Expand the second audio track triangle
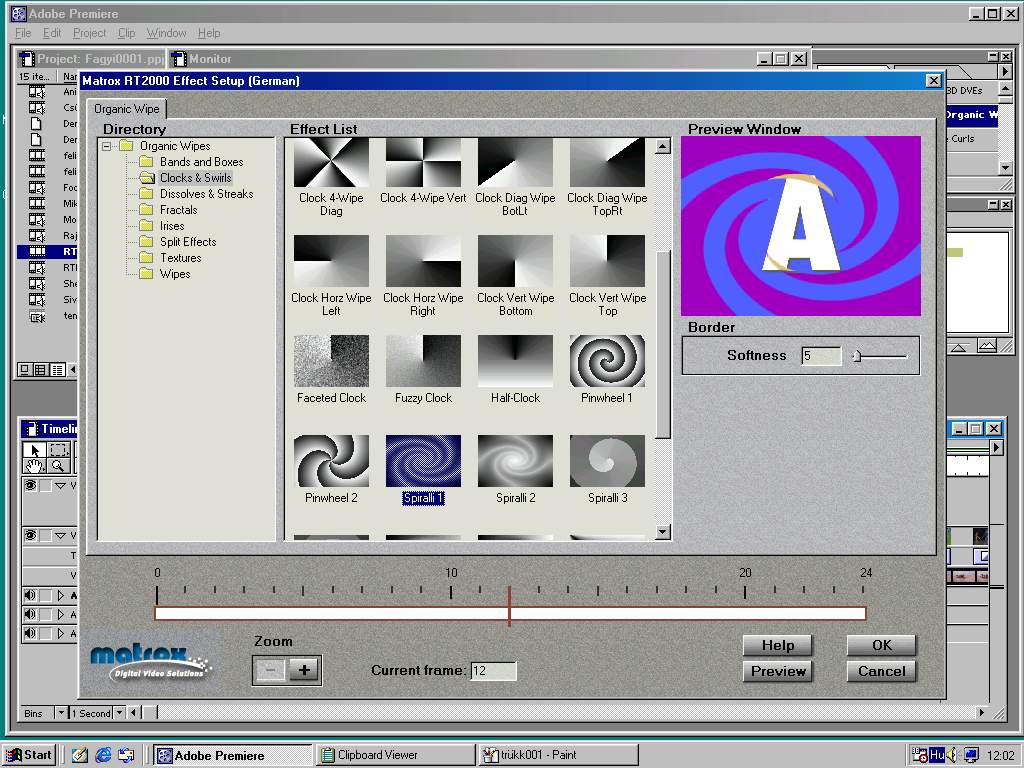Viewport: 1024px width, 768px height. [x=61, y=615]
